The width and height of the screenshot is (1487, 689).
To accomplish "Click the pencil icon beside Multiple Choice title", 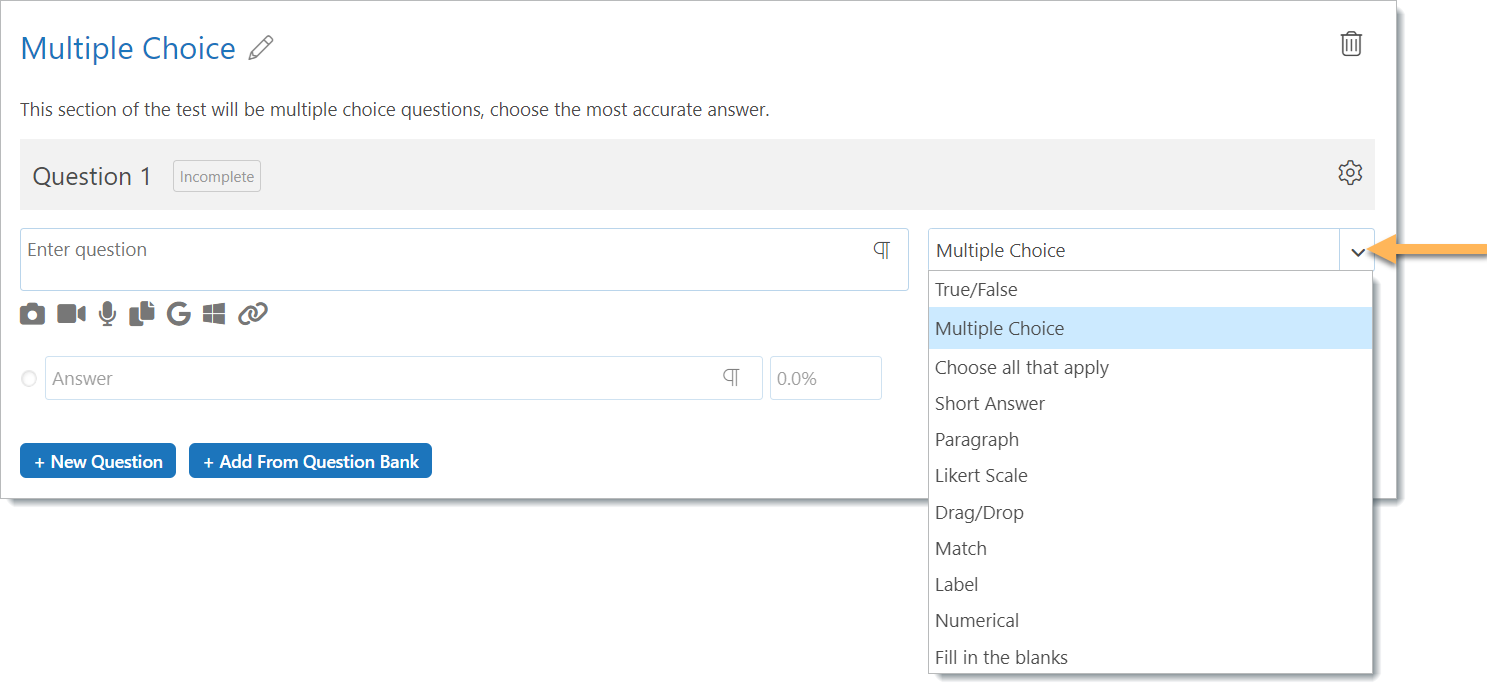I will tap(261, 47).
